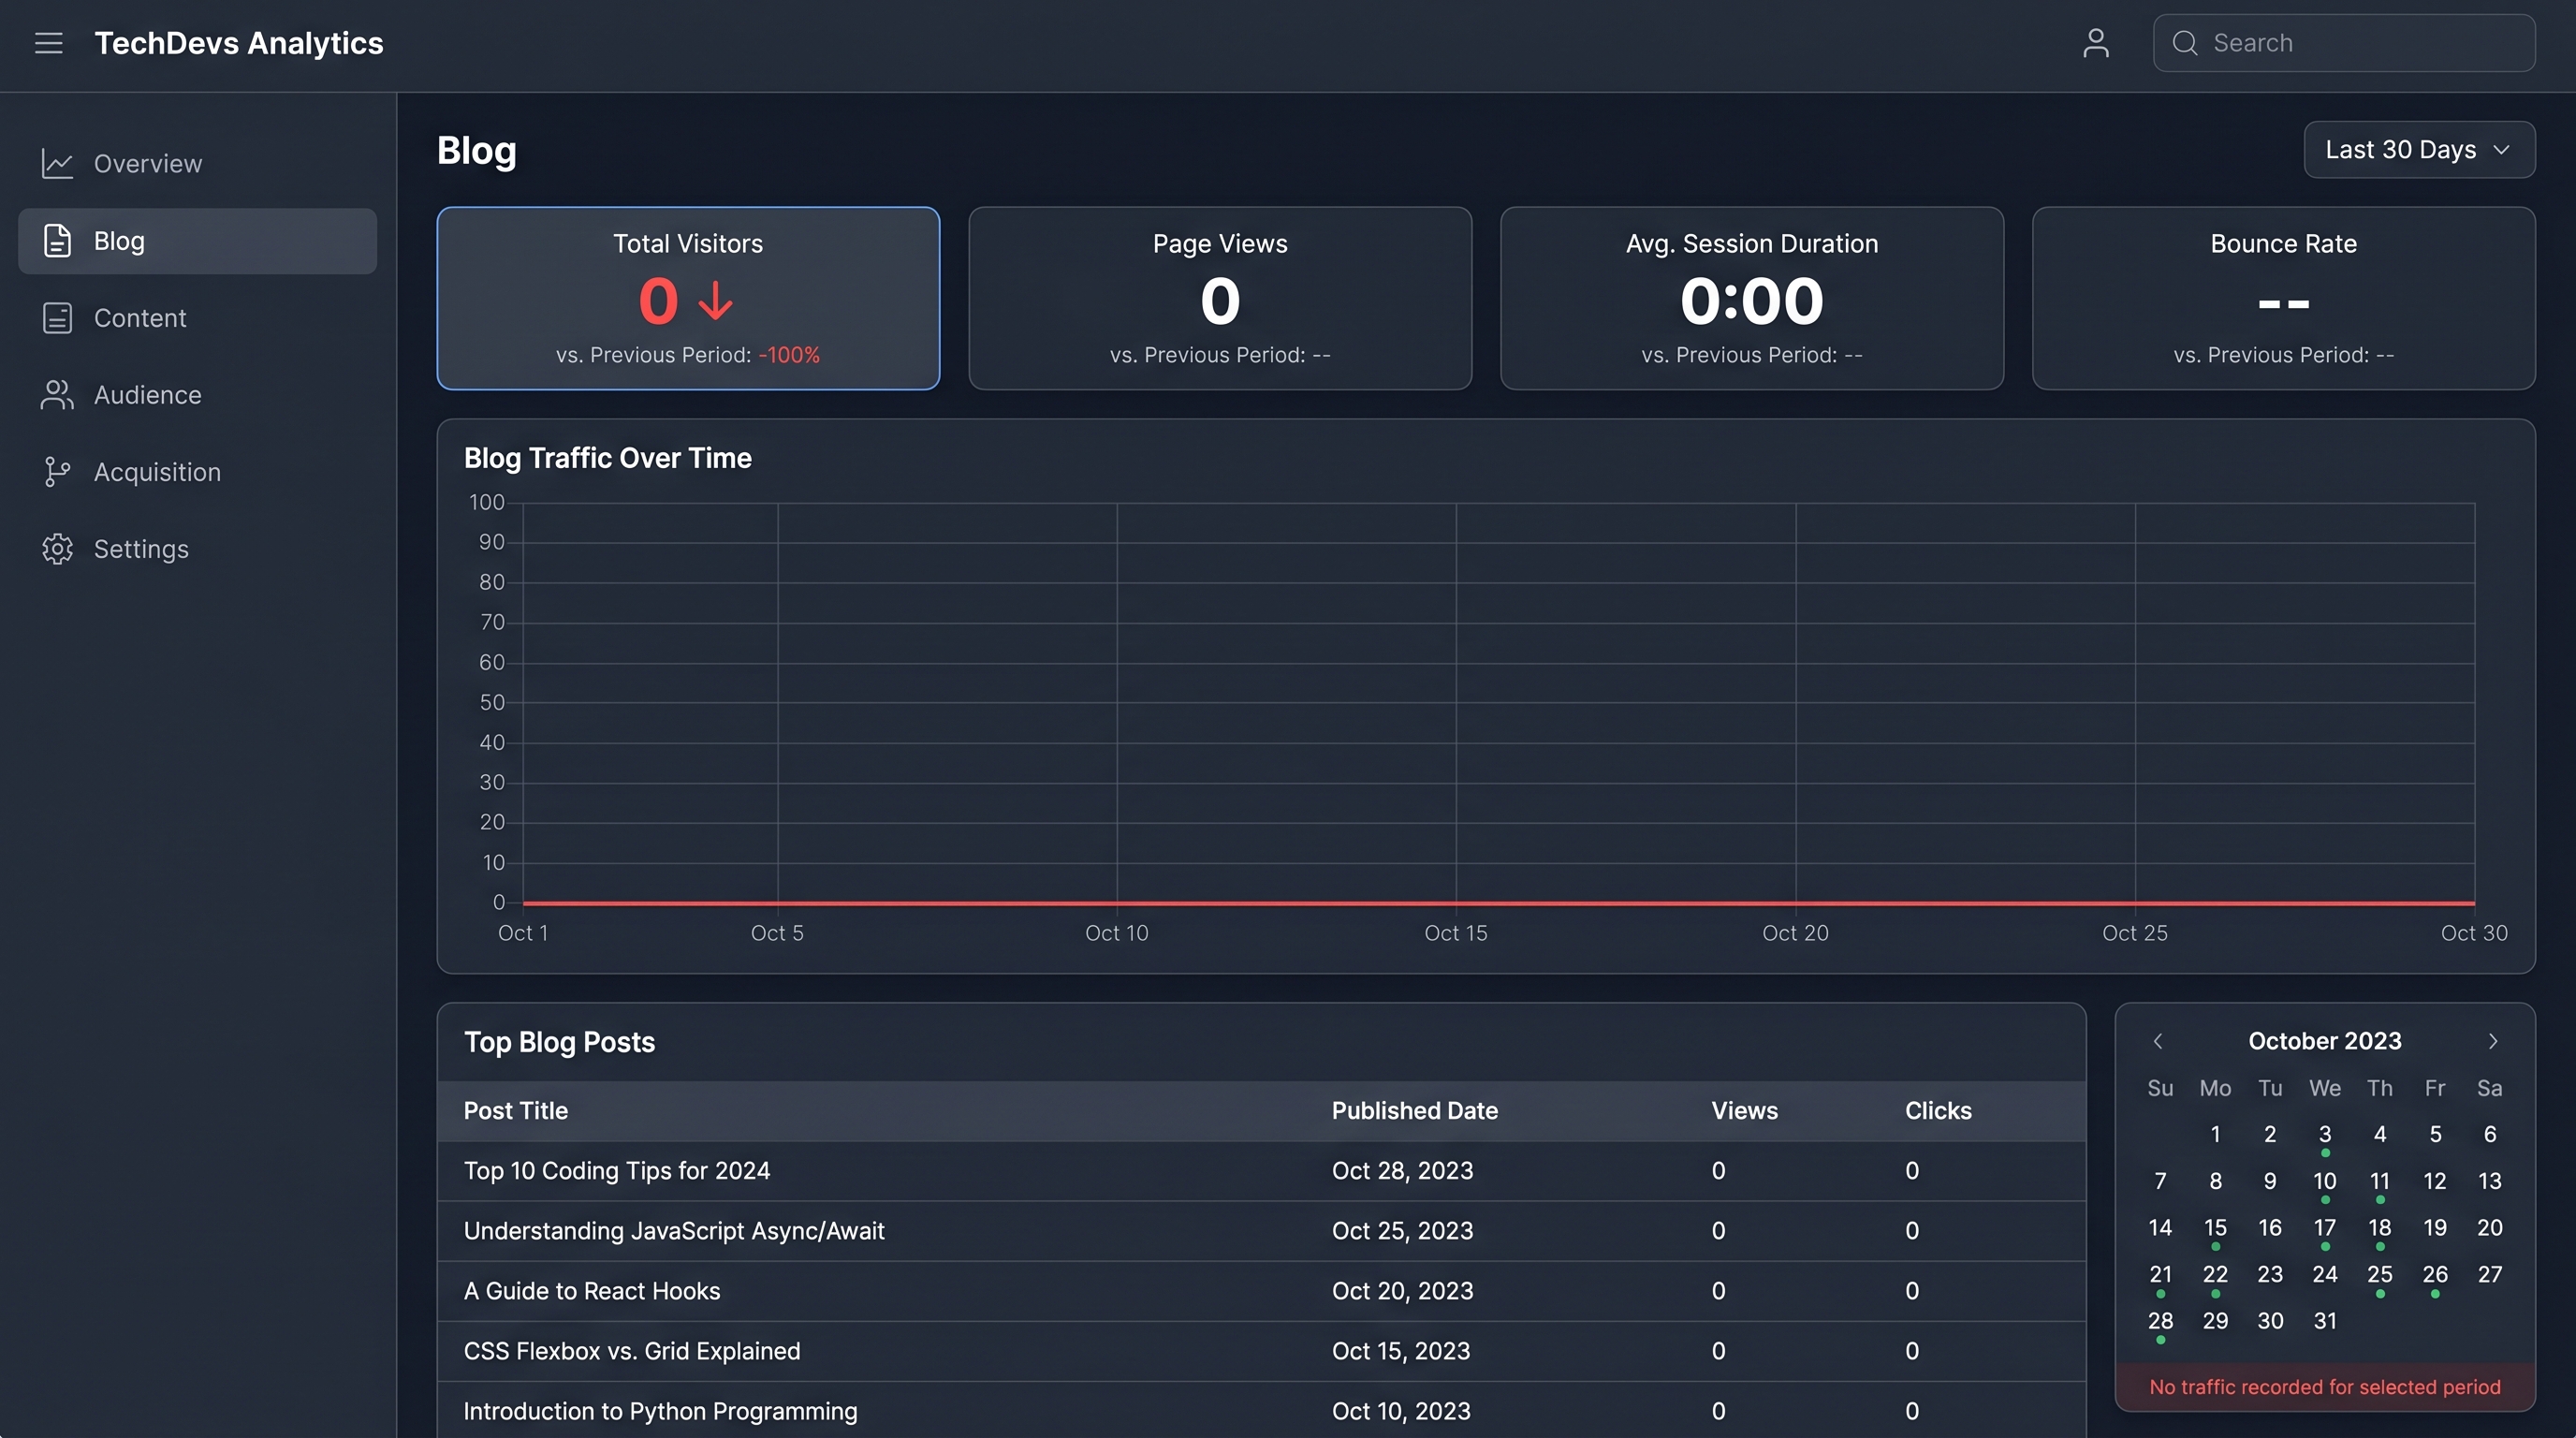Select the Avg. Session Duration card
The height and width of the screenshot is (1438, 2576).
1752,298
